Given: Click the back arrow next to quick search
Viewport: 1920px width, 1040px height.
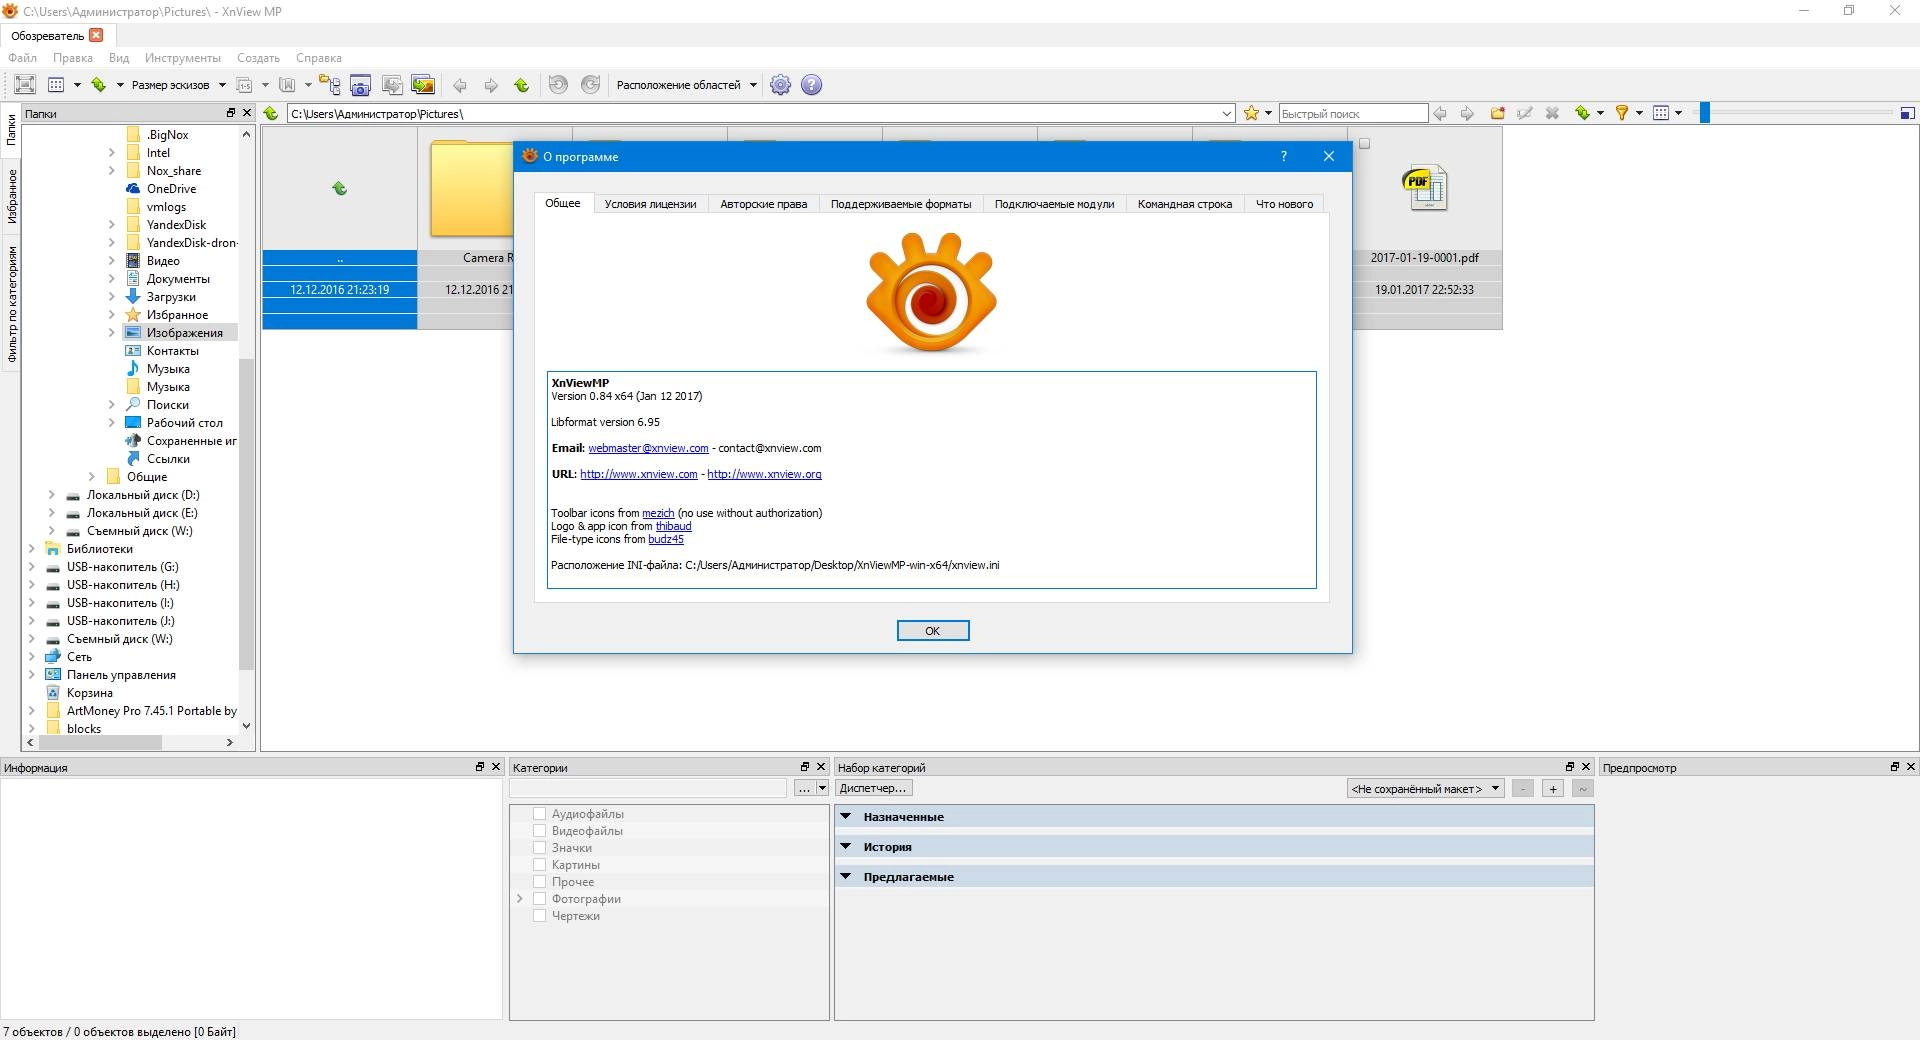Looking at the screenshot, I should coord(1440,113).
